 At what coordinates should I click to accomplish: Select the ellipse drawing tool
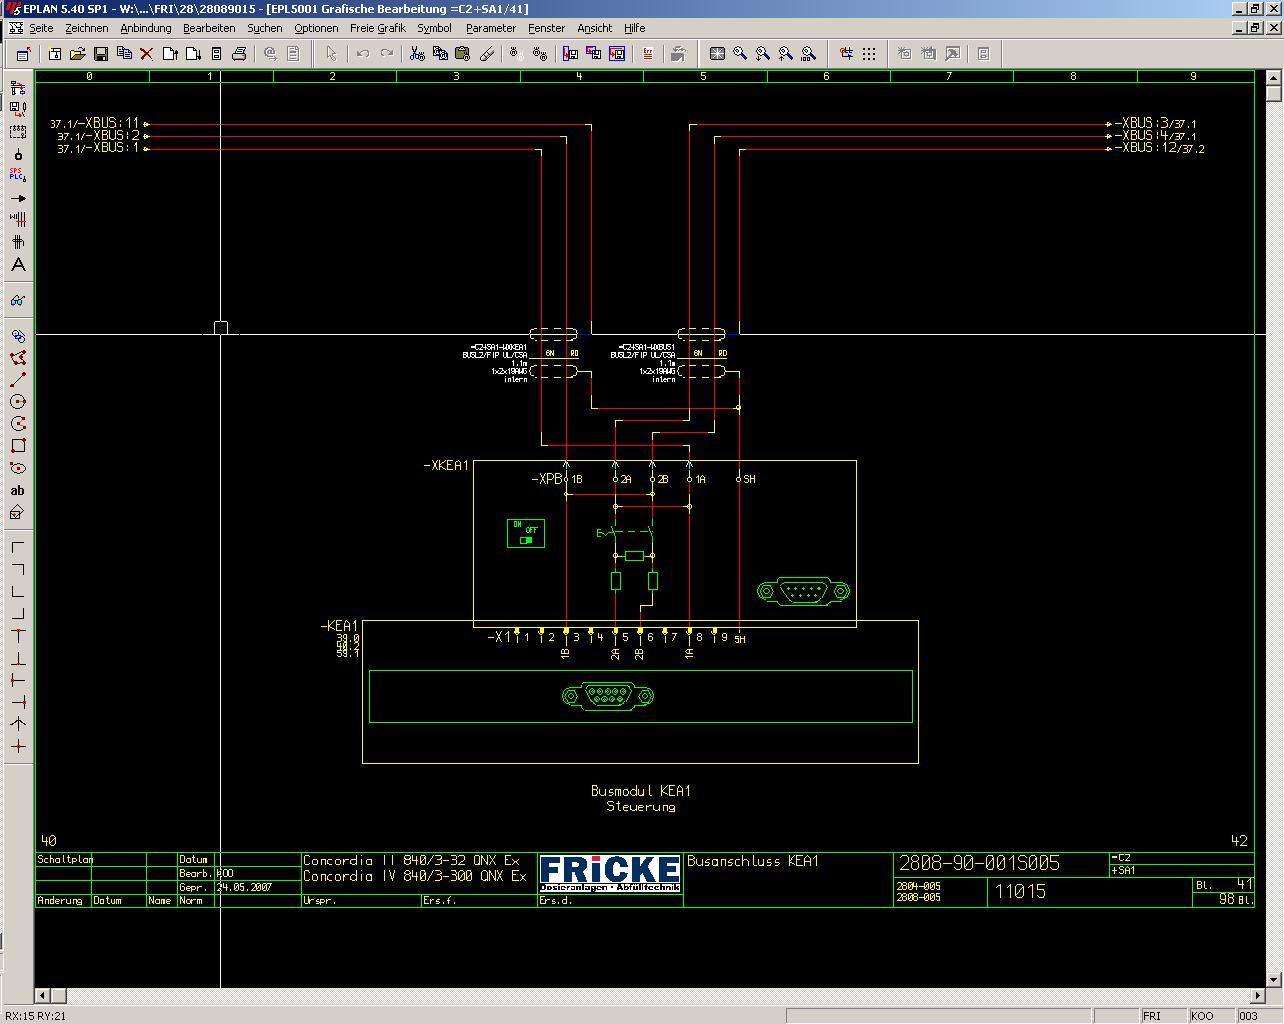coord(17,468)
